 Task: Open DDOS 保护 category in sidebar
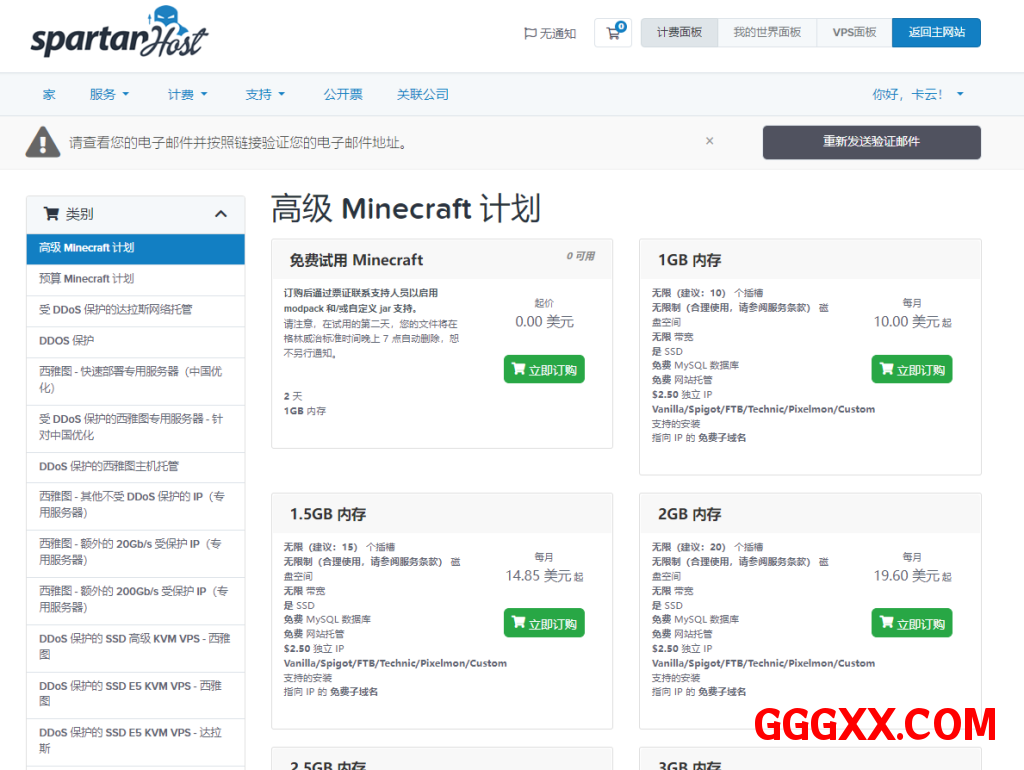click(x=67, y=341)
